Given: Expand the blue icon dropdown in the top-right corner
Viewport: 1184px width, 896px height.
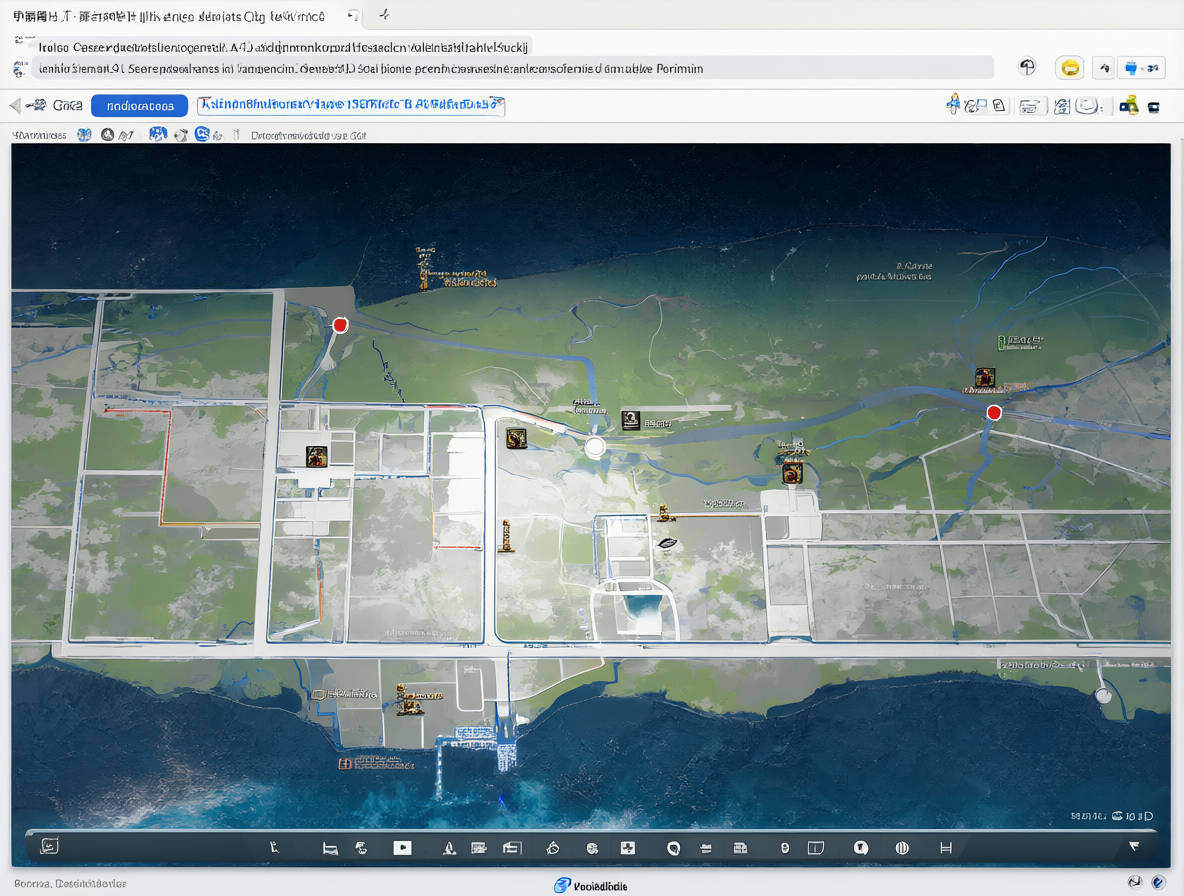Looking at the screenshot, I should coord(1141,68).
